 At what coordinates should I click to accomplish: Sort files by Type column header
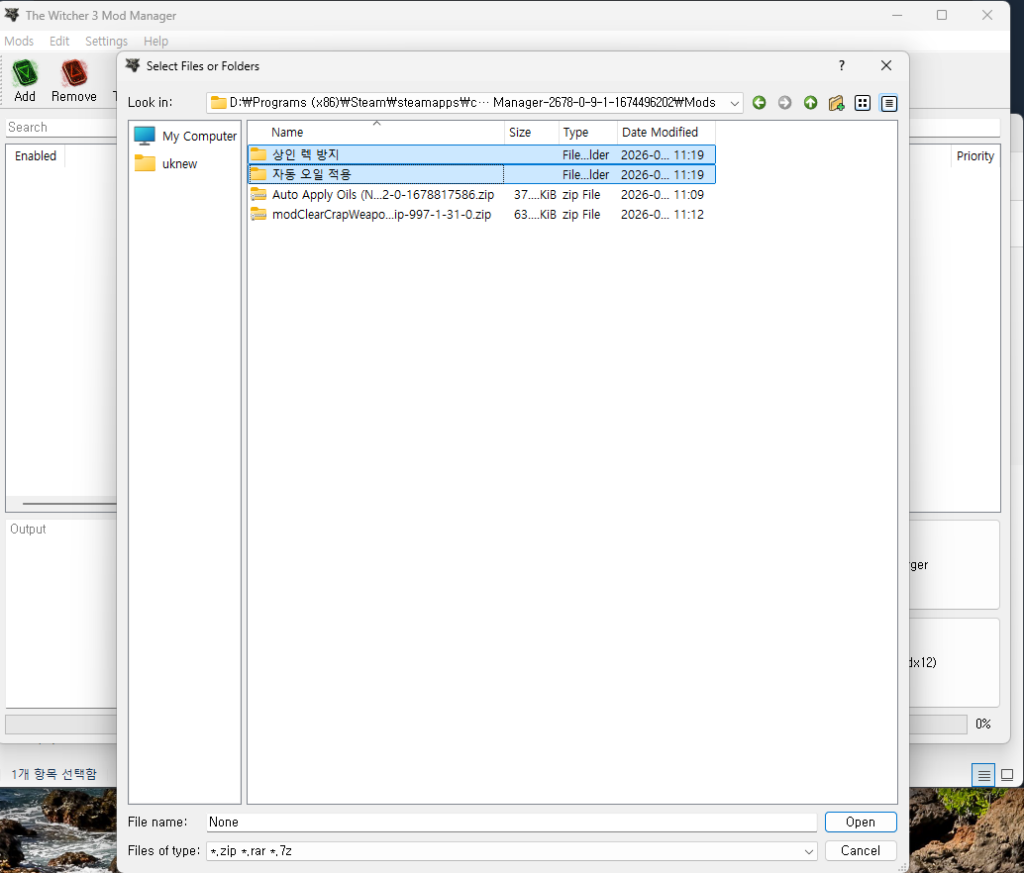click(x=588, y=132)
